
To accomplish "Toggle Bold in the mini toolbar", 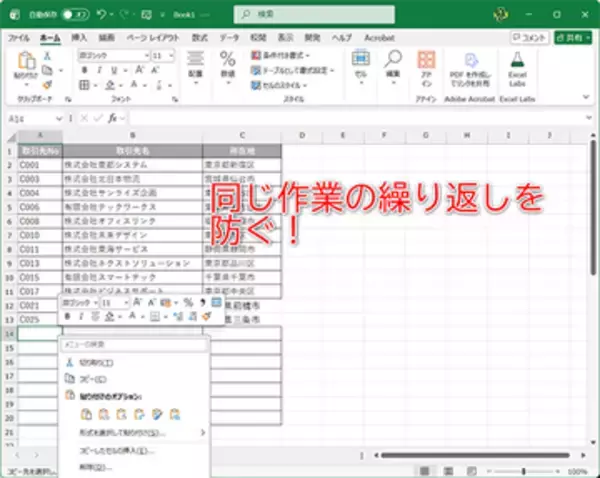I will 67,316.
